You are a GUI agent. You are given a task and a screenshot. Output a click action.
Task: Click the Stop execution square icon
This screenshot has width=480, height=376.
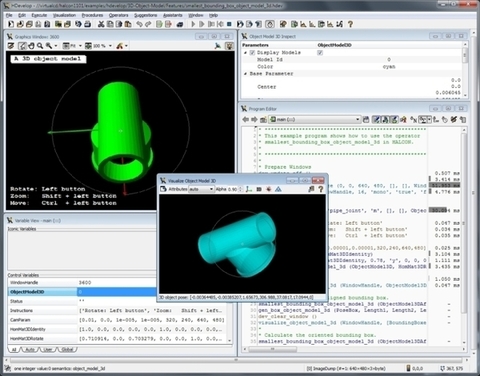(x=229, y=24)
